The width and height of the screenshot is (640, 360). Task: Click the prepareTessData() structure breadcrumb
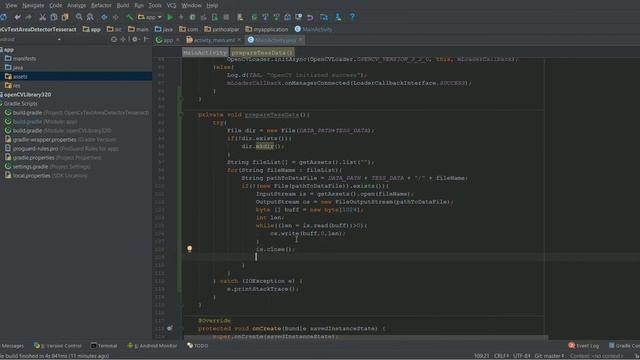[x=262, y=53]
